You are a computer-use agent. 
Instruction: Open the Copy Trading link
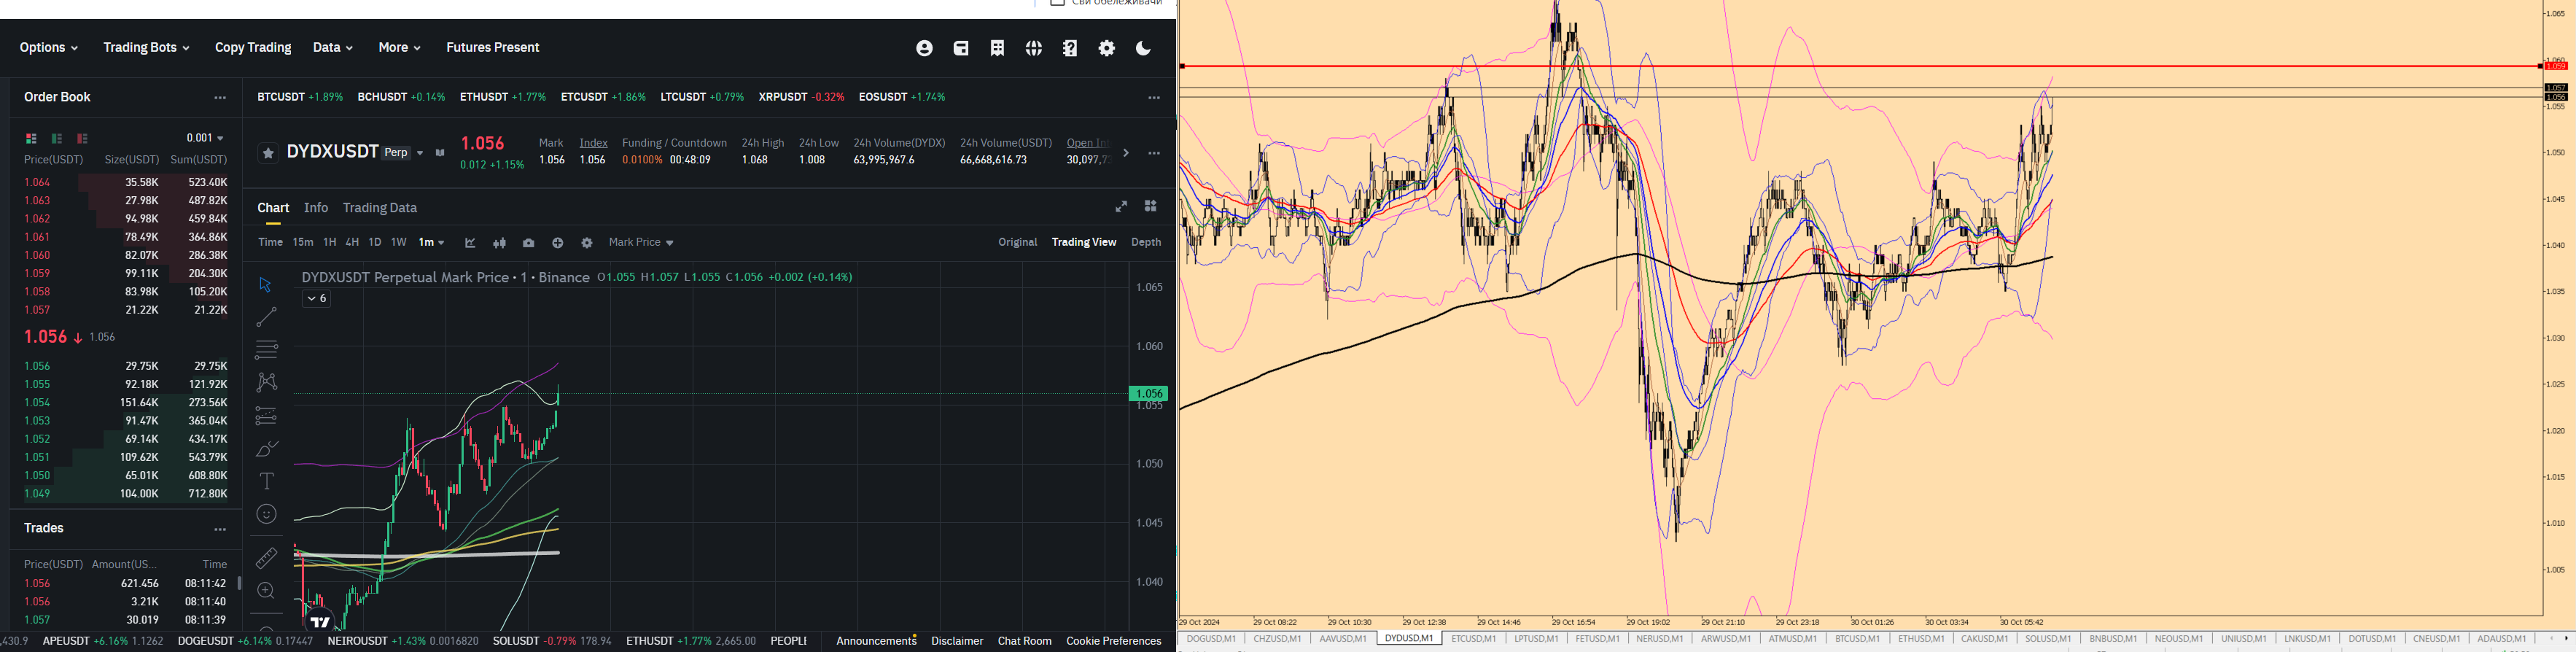253,48
